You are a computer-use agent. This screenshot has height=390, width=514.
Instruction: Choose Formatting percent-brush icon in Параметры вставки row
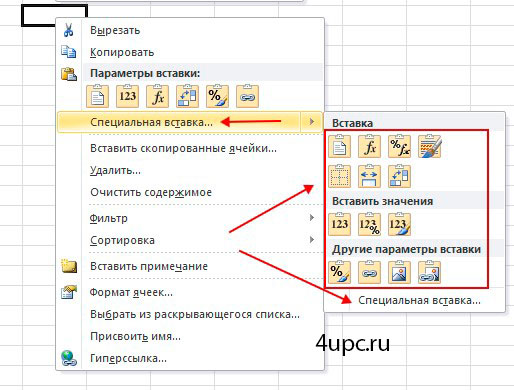click(x=217, y=96)
